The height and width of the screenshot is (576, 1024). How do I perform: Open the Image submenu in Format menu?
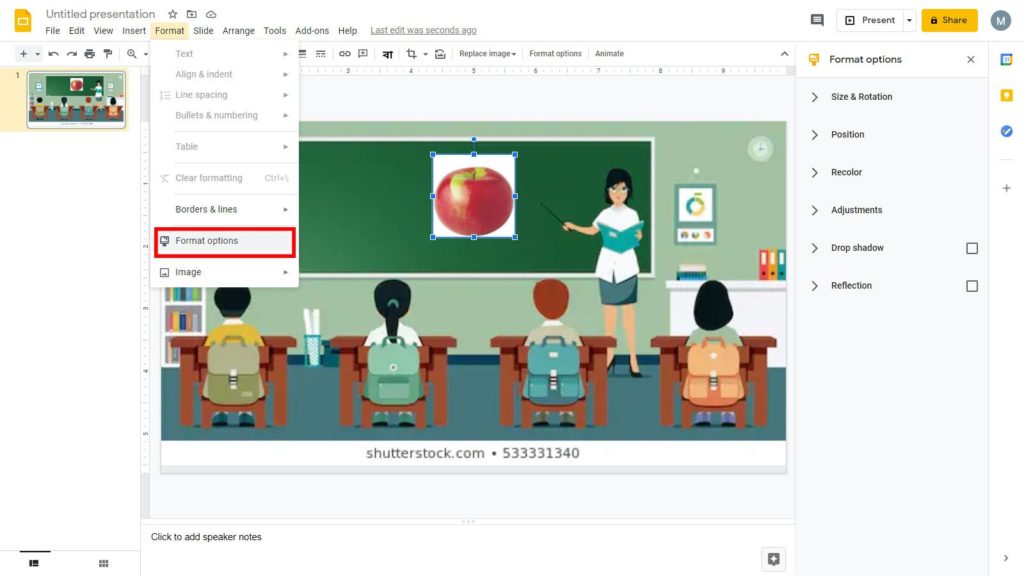pos(225,272)
